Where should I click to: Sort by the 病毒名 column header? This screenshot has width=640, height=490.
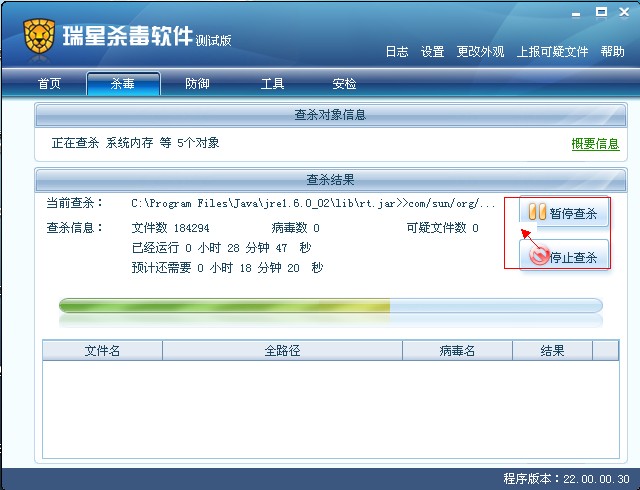457,350
